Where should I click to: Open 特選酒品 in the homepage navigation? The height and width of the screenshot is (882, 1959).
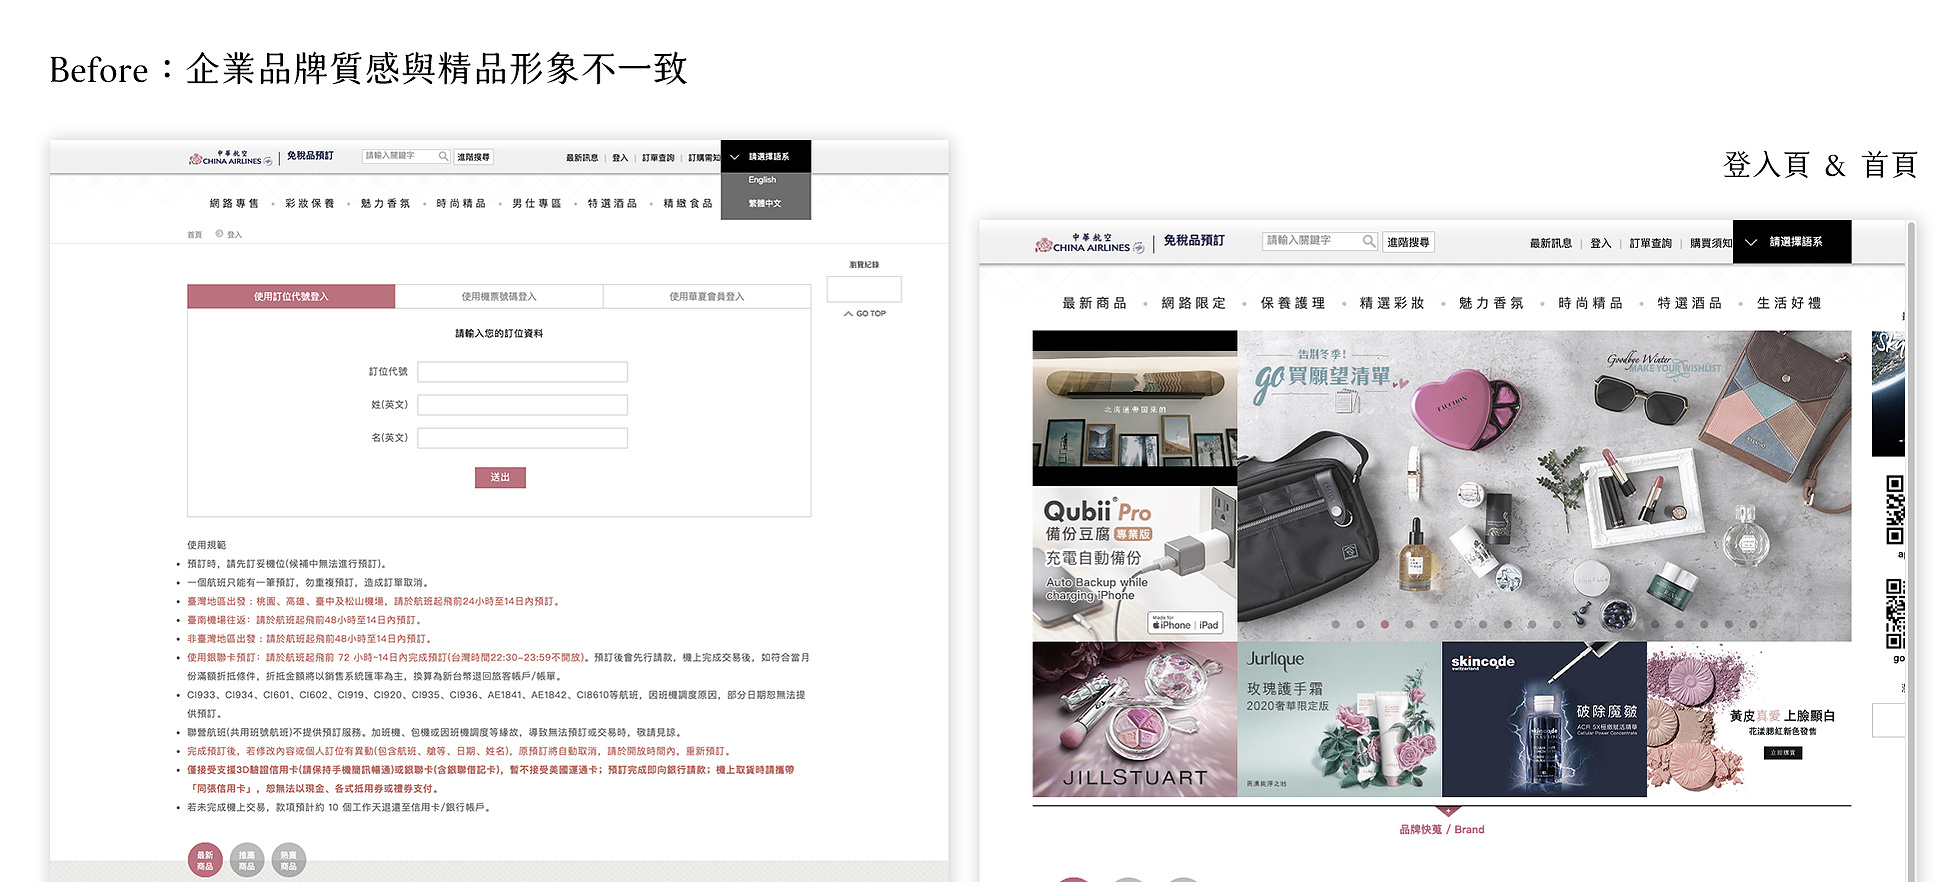tap(1690, 303)
